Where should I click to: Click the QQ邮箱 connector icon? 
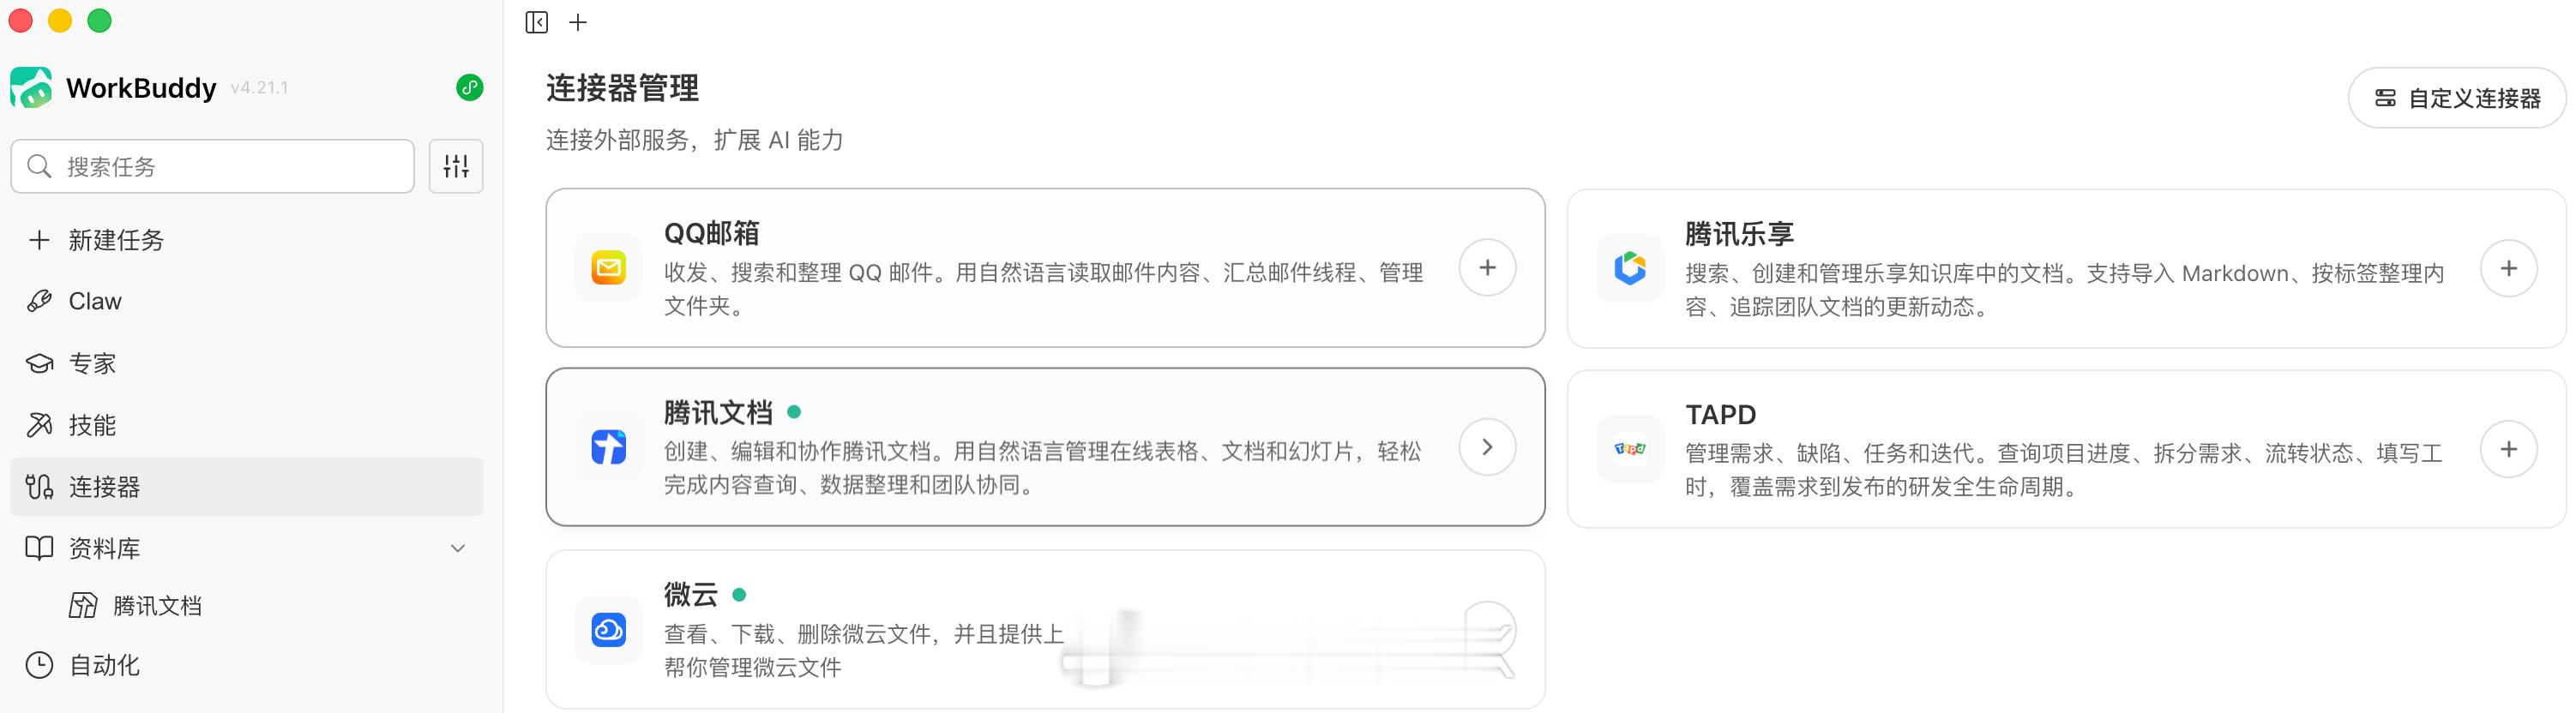coord(608,267)
